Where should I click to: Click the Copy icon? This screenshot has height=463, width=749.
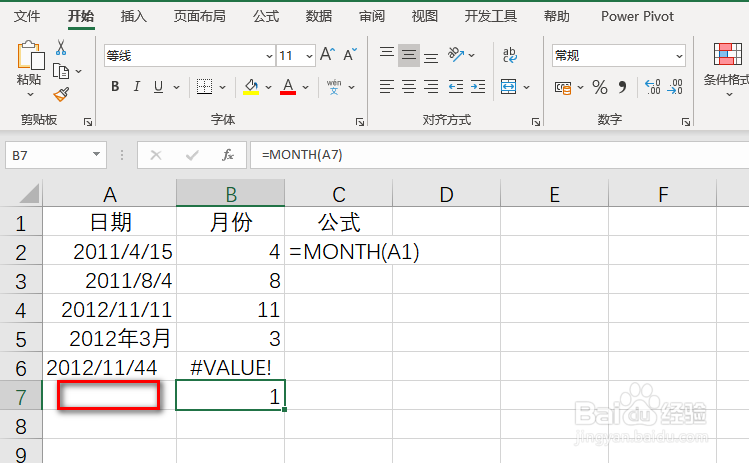click(x=61, y=71)
